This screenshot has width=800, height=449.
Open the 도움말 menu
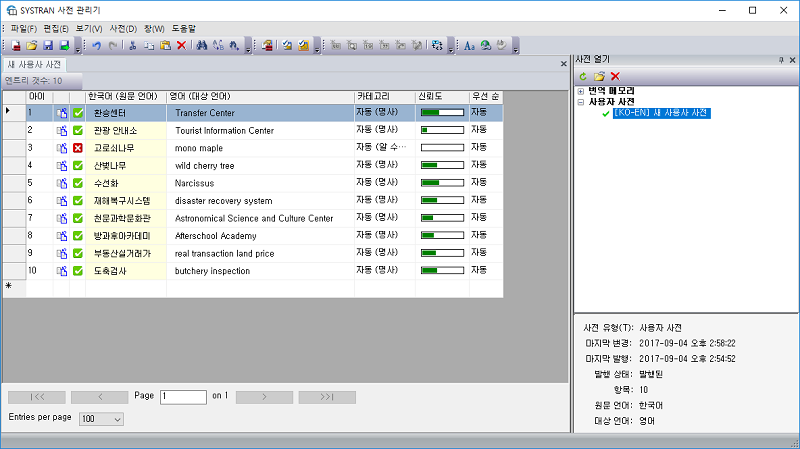pyautogui.click(x=184, y=29)
